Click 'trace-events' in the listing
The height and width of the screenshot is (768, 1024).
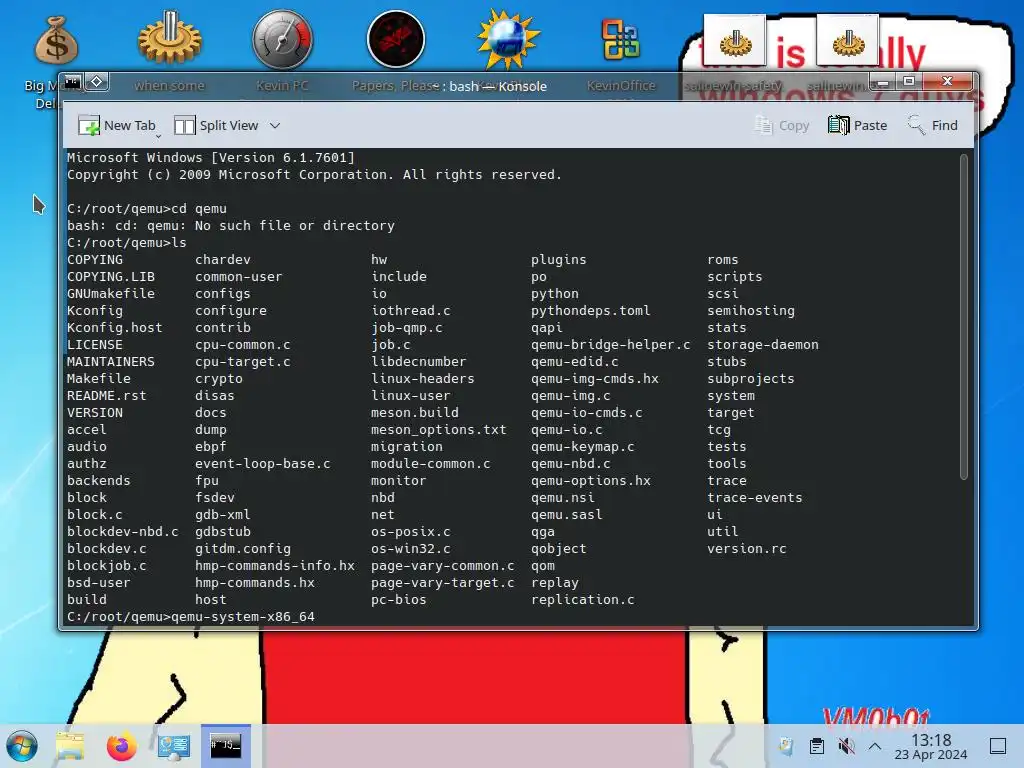(x=755, y=498)
